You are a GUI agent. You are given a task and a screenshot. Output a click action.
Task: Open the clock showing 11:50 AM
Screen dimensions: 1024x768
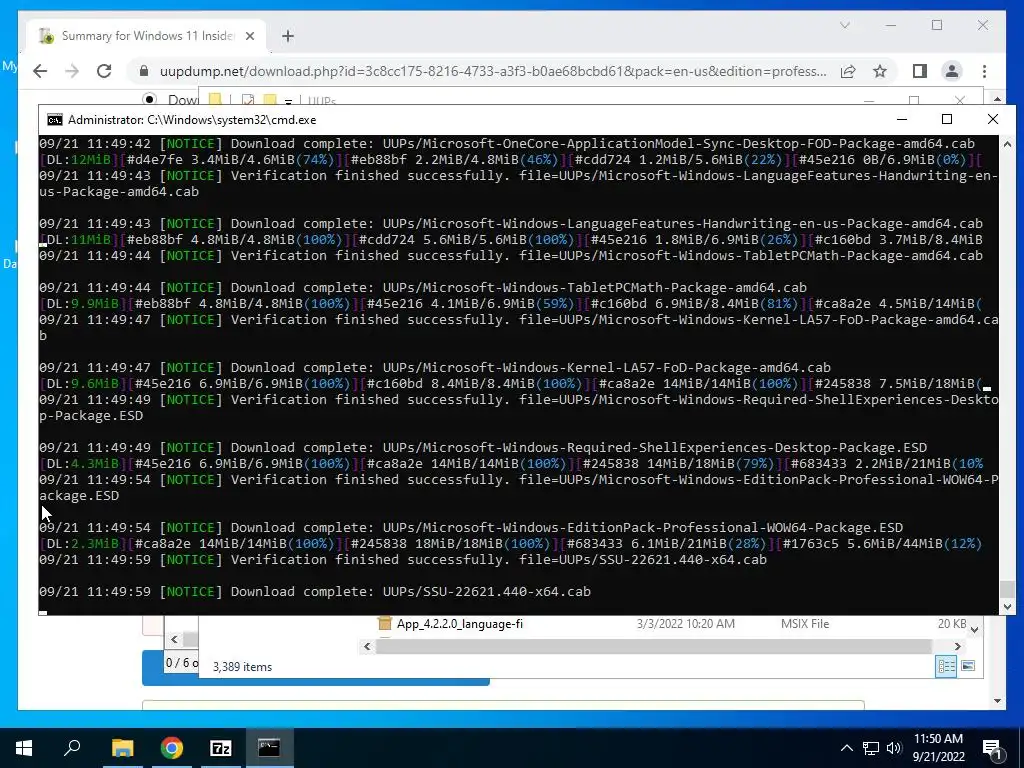[938, 748]
